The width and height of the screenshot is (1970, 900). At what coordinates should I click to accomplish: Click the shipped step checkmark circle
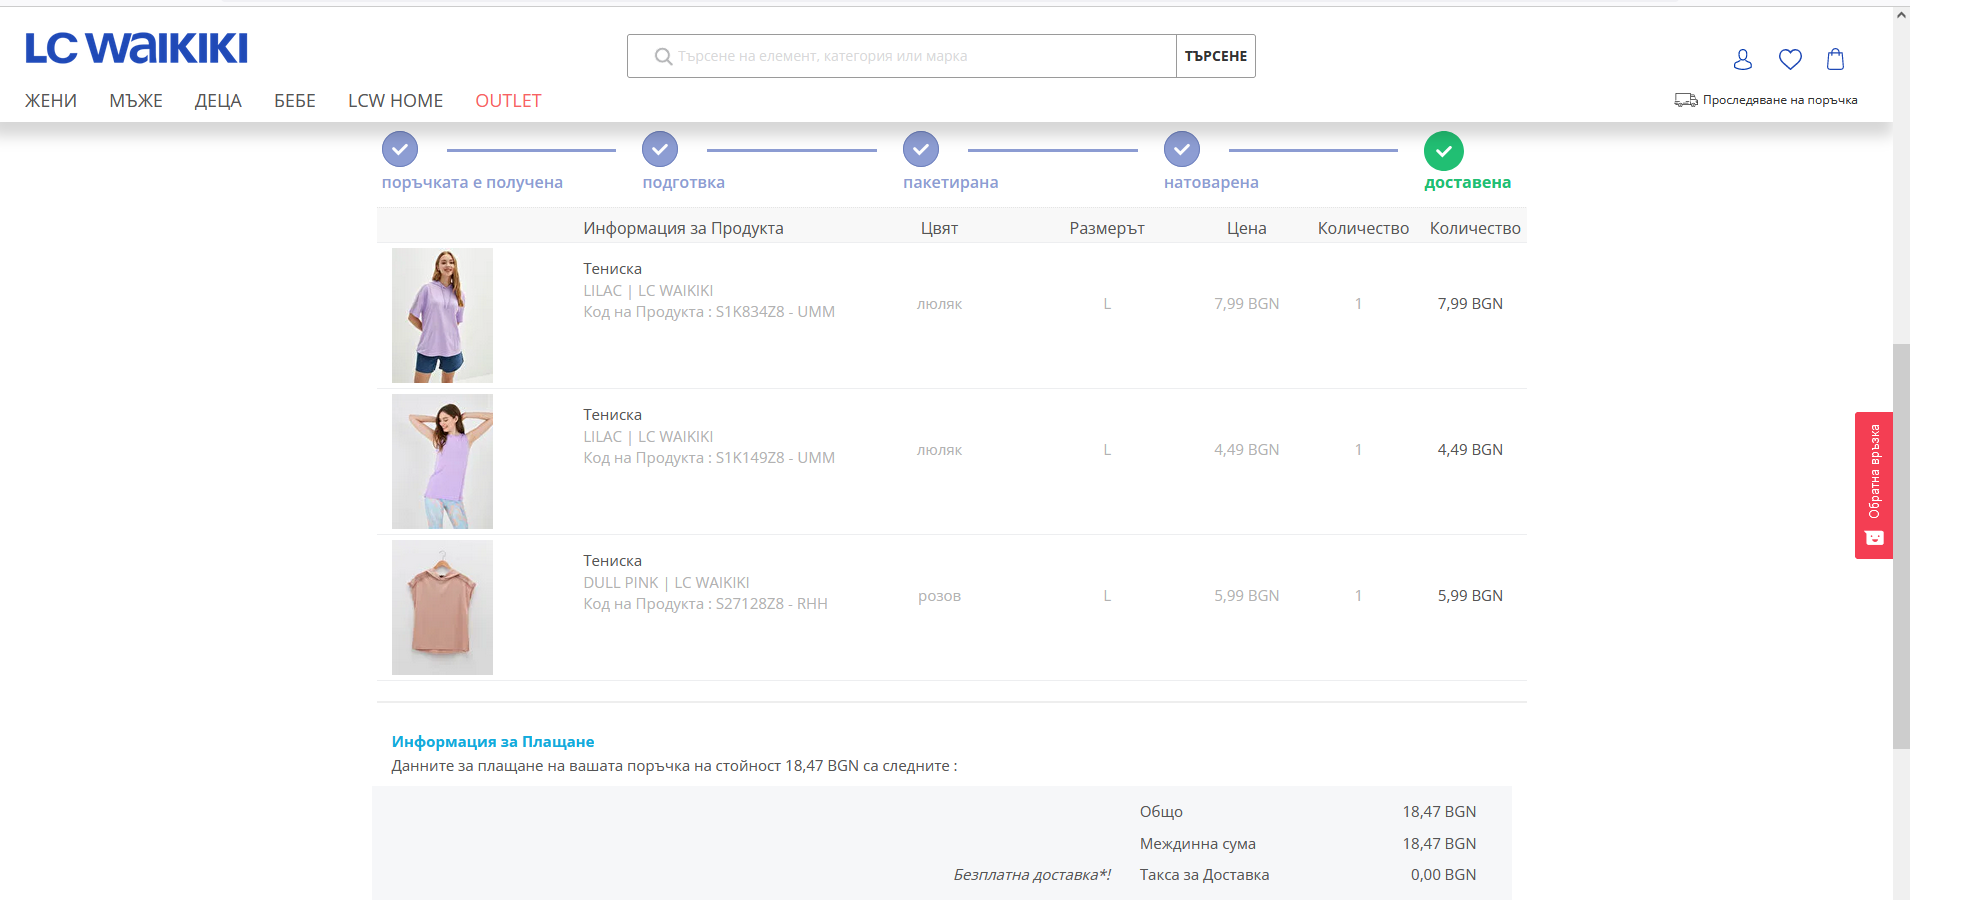click(x=1181, y=149)
